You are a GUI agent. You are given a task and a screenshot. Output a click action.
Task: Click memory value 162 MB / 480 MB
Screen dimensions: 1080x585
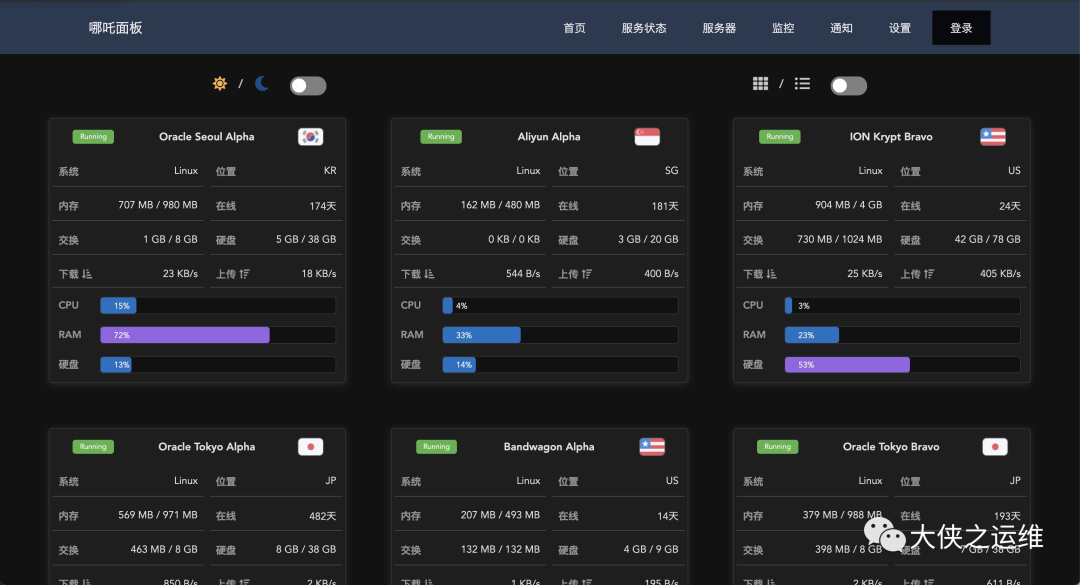500,205
